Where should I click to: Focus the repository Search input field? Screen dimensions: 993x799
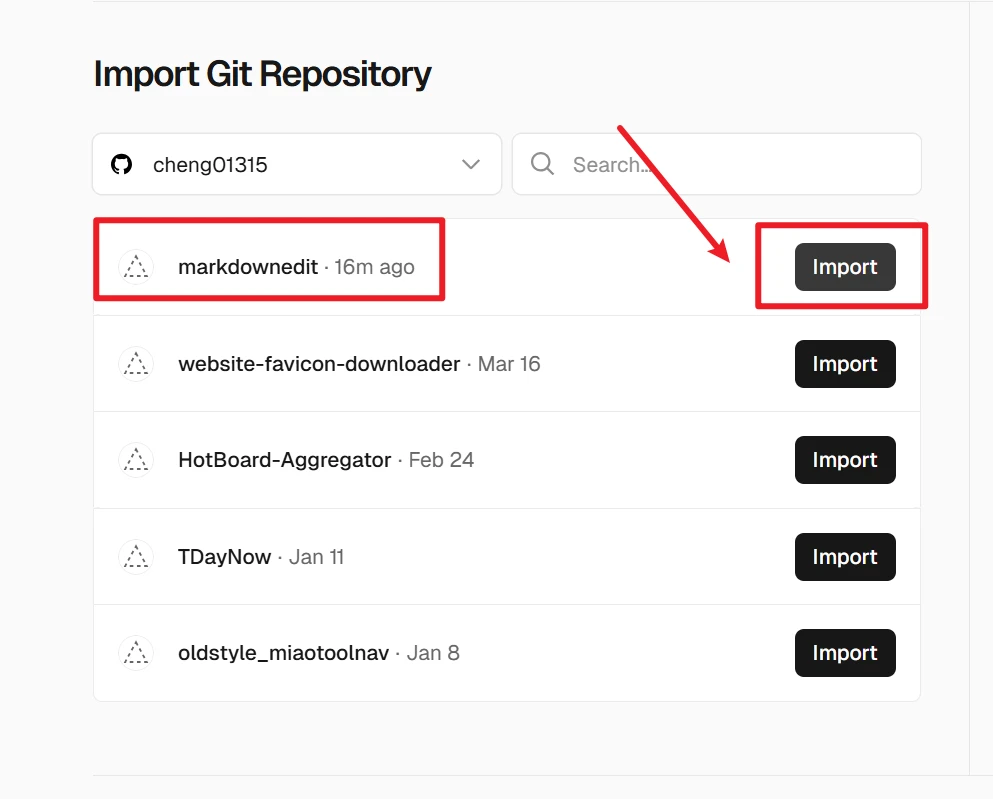[735, 165]
